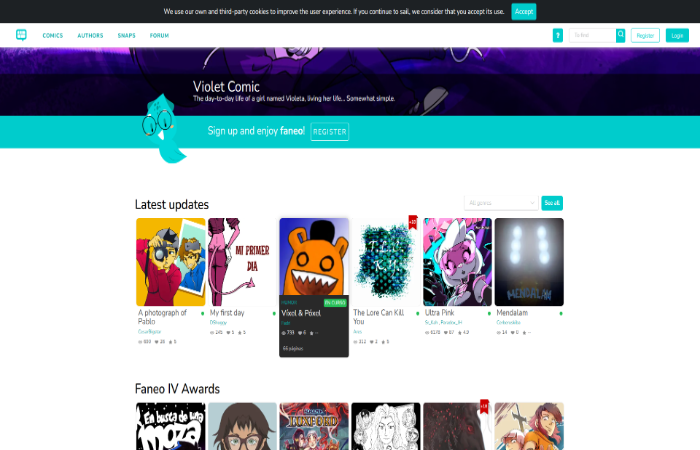Open the Forum link

[x=159, y=35]
